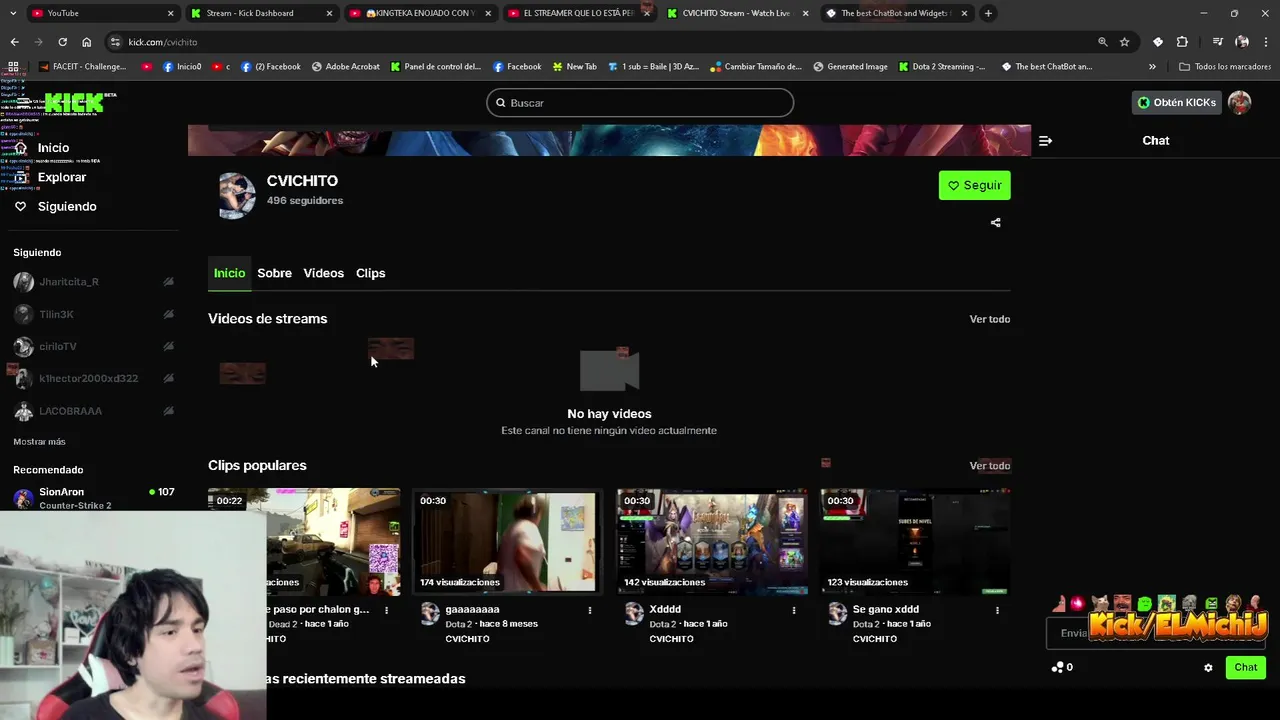Open Siguiendo in the sidebar
This screenshot has width=1280, height=720.
click(x=55, y=206)
